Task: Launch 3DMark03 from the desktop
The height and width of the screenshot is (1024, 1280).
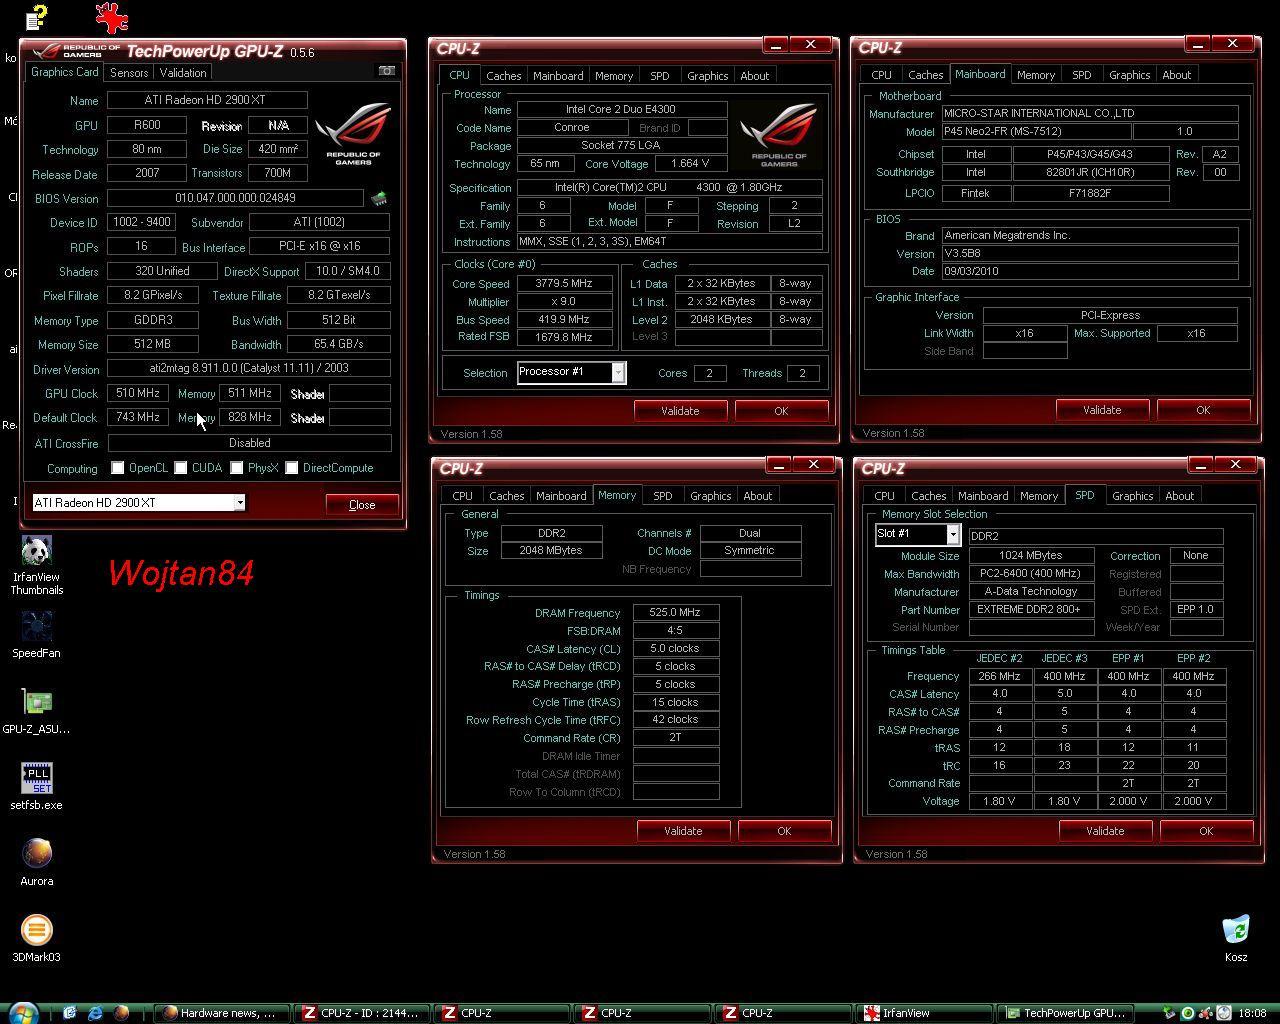Action: [x=36, y=938]
